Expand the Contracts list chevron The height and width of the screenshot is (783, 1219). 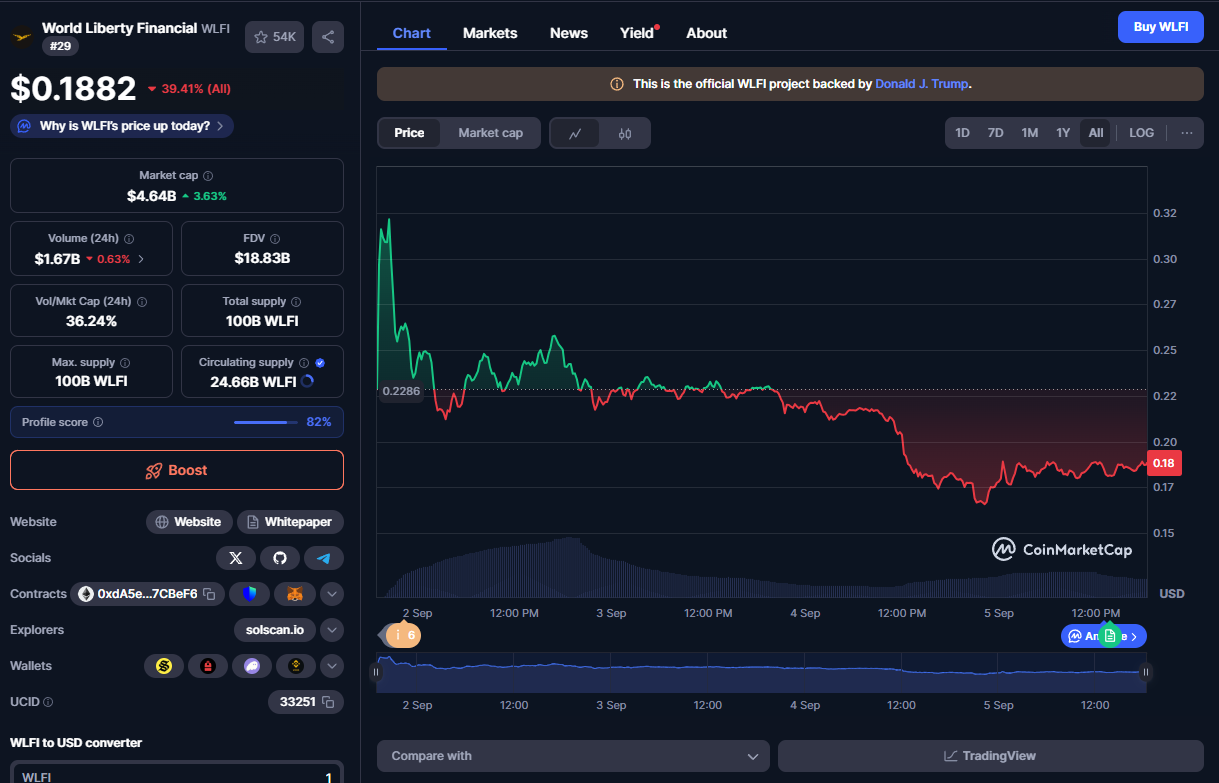tap(332, 594)
